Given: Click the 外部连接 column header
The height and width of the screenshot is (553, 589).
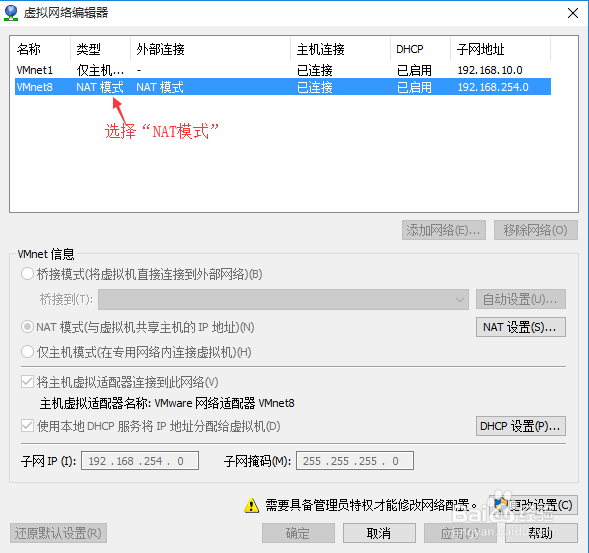Looking at the screenshot, I should (x=160, y=49).
